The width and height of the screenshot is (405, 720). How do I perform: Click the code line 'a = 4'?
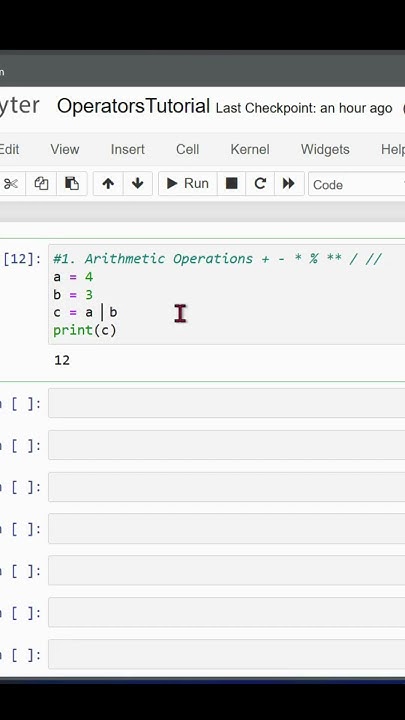tap(73, 277)
